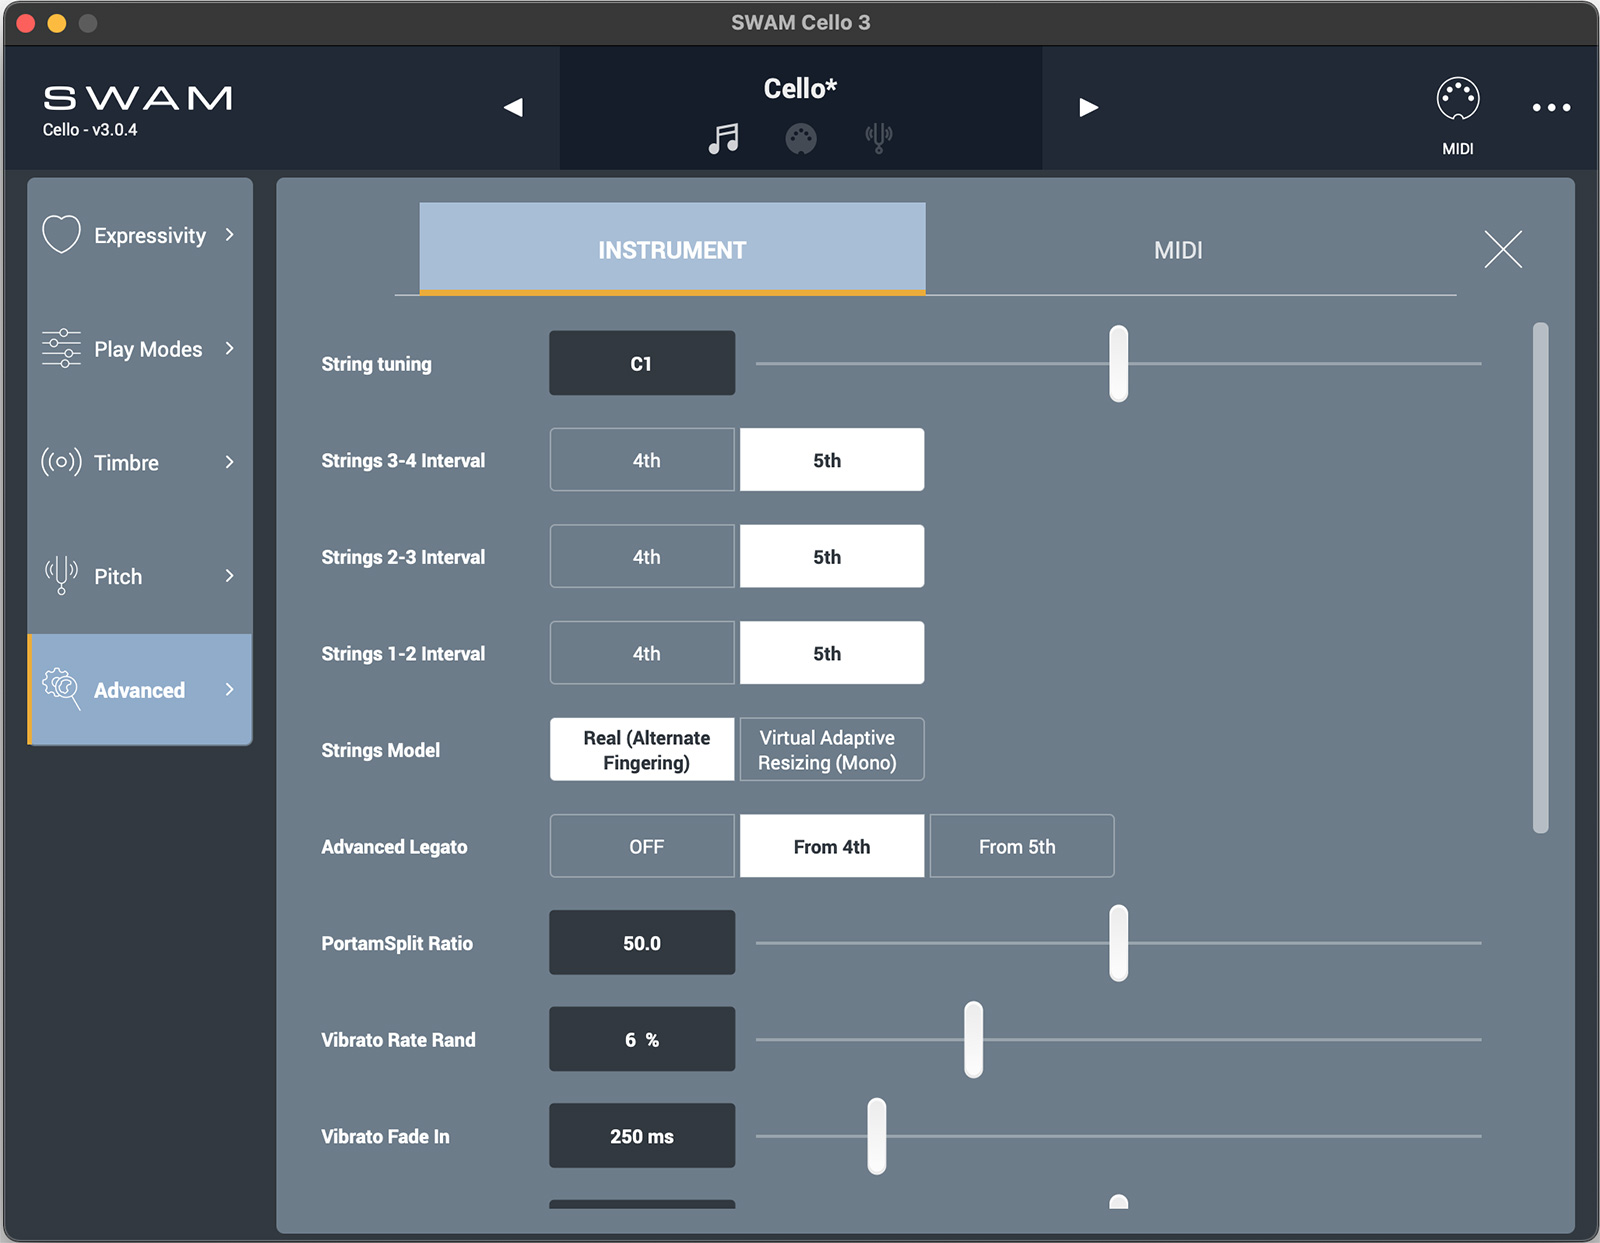Click the music note icon under Cello
This screenshot has width=1600, height=1243.
(723, 138)
